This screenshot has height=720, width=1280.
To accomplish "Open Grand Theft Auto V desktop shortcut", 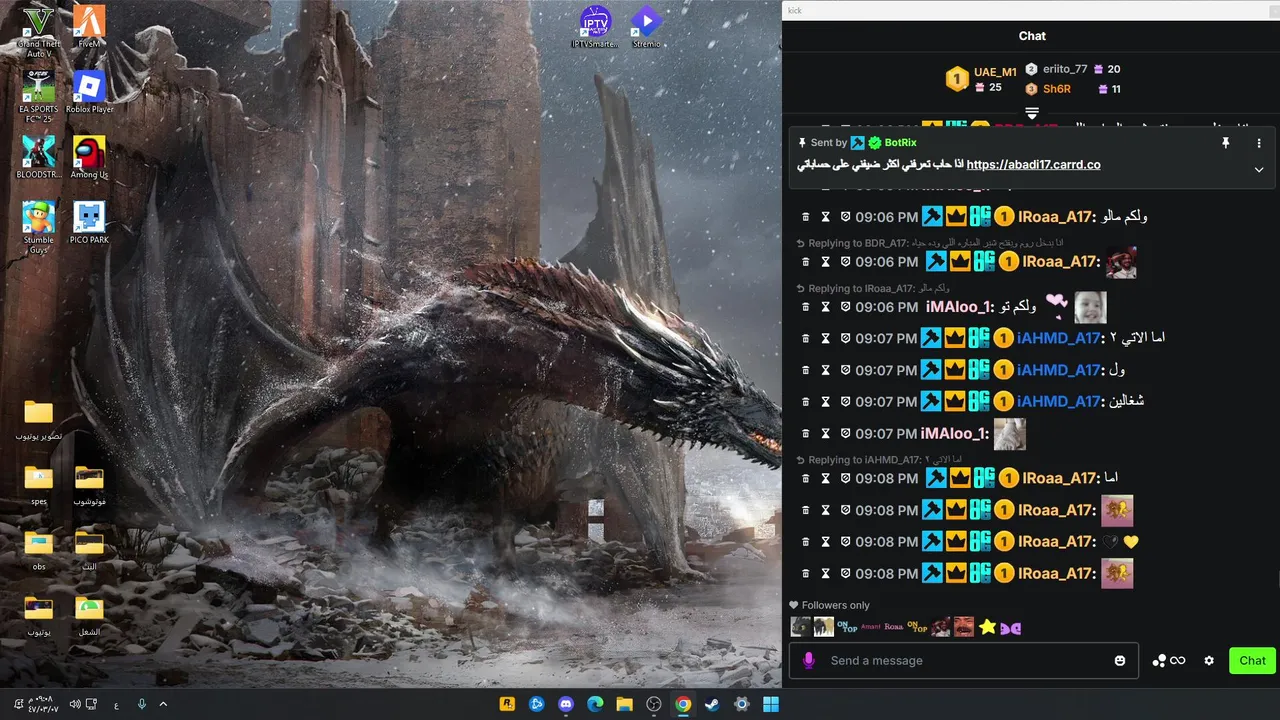I will (39, 31).
